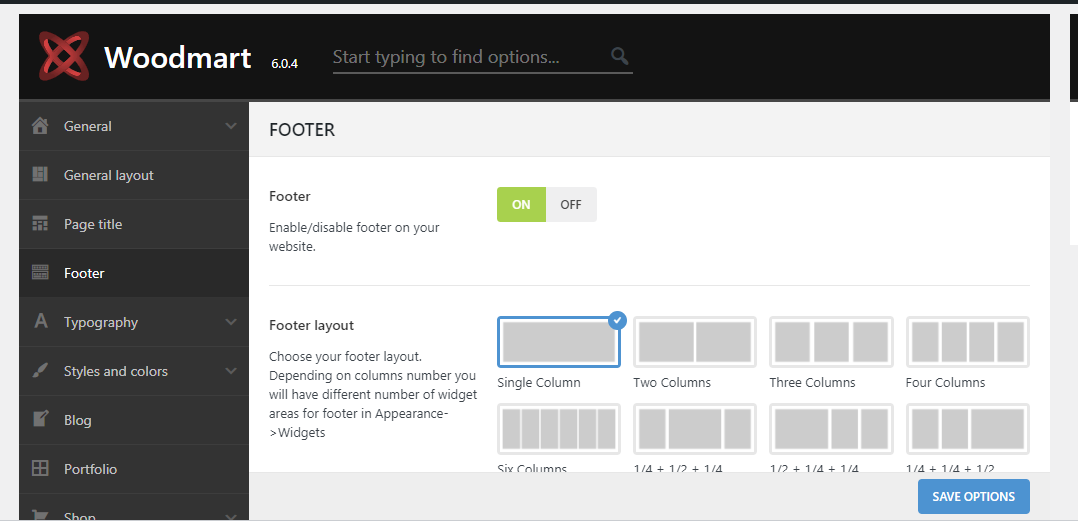Click the Styles and colors brush icon
1078x521 pixels.
(41, 370)
